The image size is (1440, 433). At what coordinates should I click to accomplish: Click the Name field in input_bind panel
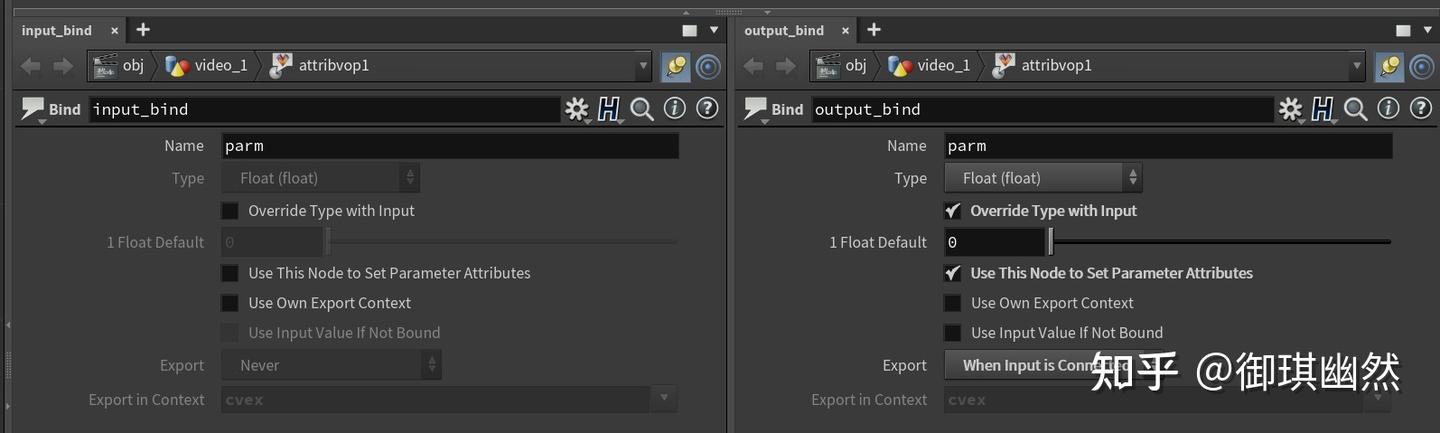pyautogui.click(x=449, y=146)
